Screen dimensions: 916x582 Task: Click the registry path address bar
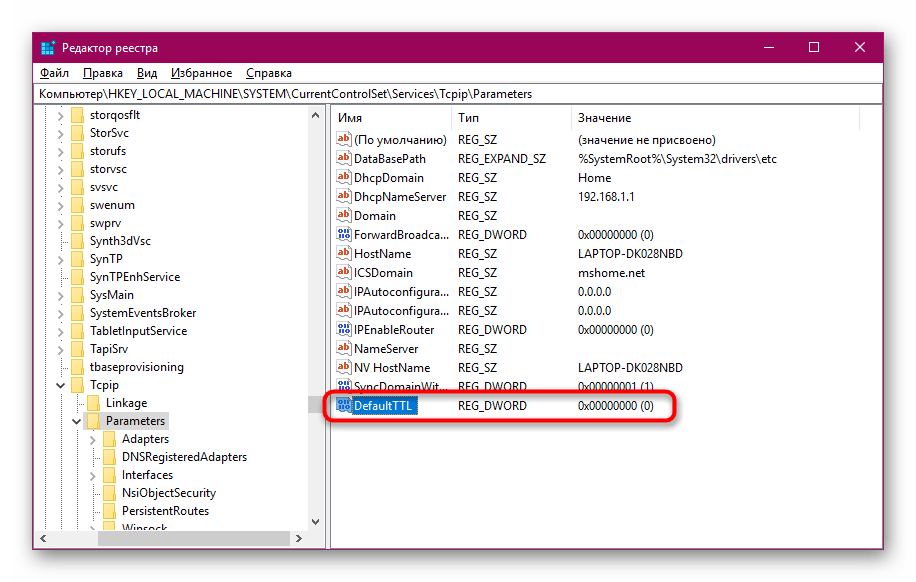tap(457, 94)
